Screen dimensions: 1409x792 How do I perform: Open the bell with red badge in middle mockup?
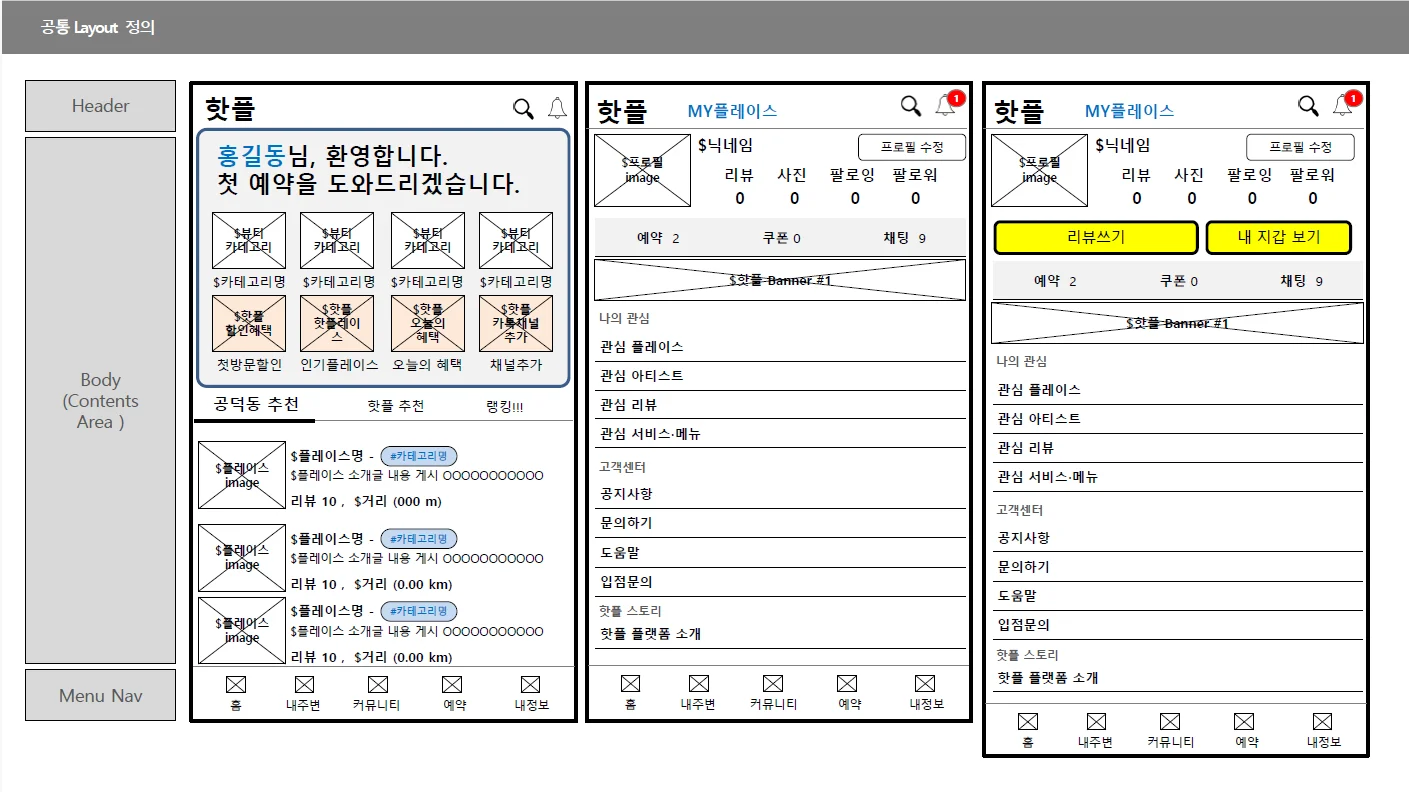tap(947, 104)
